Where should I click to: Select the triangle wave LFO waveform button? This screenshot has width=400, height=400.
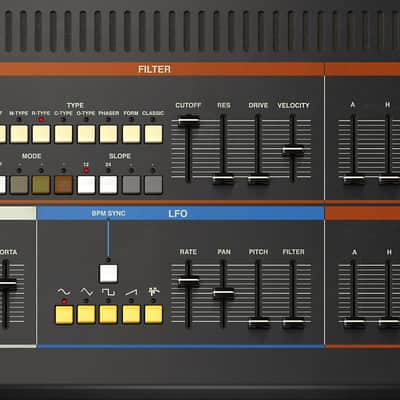point(86,315)
